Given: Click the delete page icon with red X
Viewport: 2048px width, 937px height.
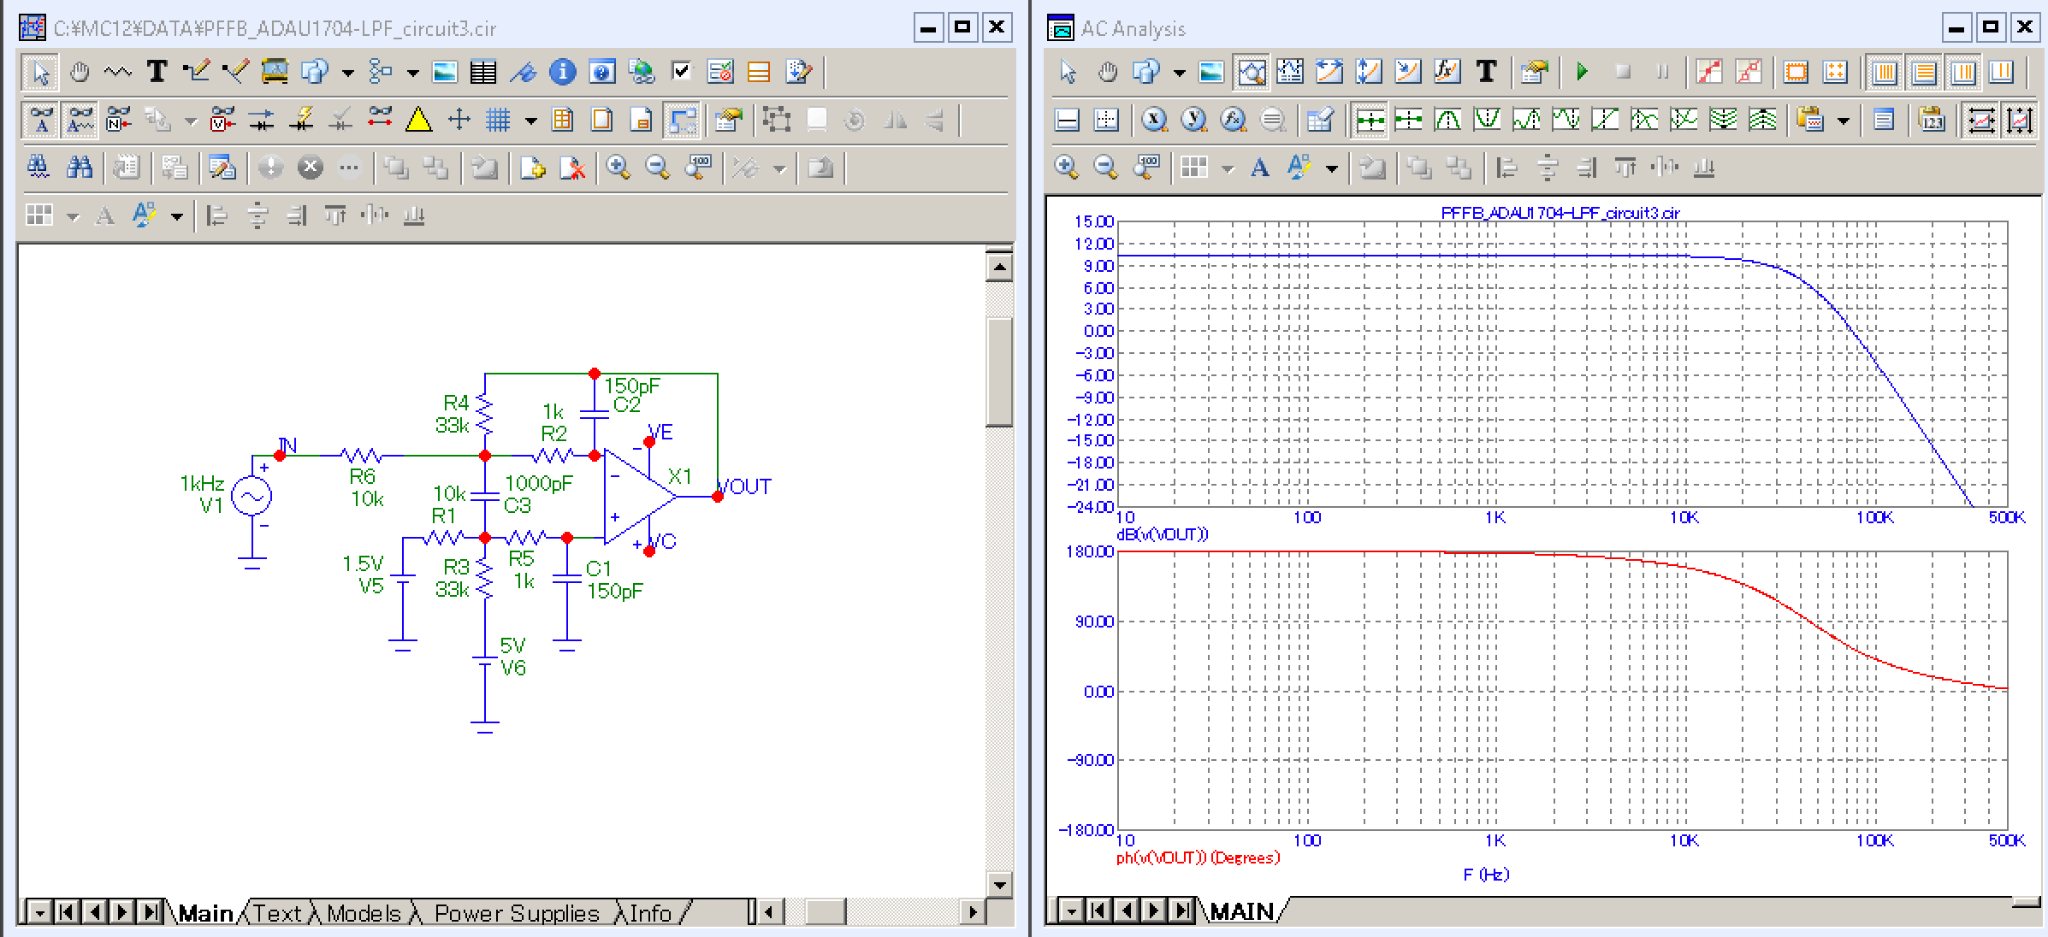Looking at the screenshot, I should pos(572,167).
